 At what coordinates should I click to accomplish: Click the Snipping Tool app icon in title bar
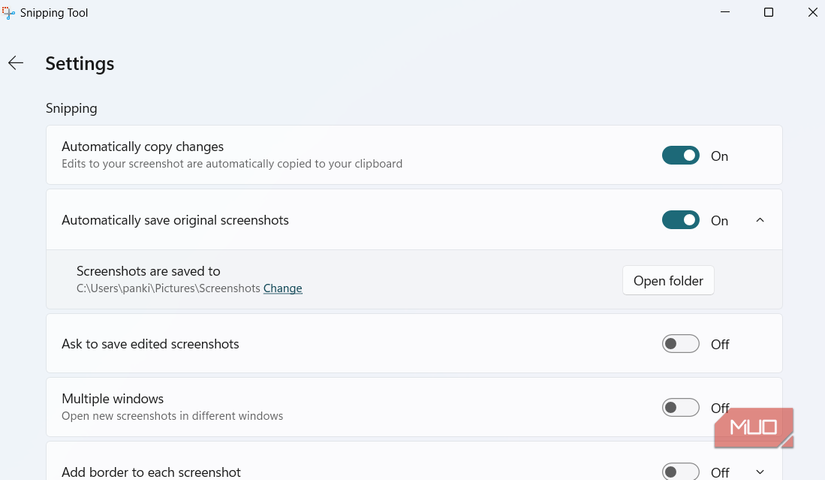pyautogui.click(x=8, y=13)
